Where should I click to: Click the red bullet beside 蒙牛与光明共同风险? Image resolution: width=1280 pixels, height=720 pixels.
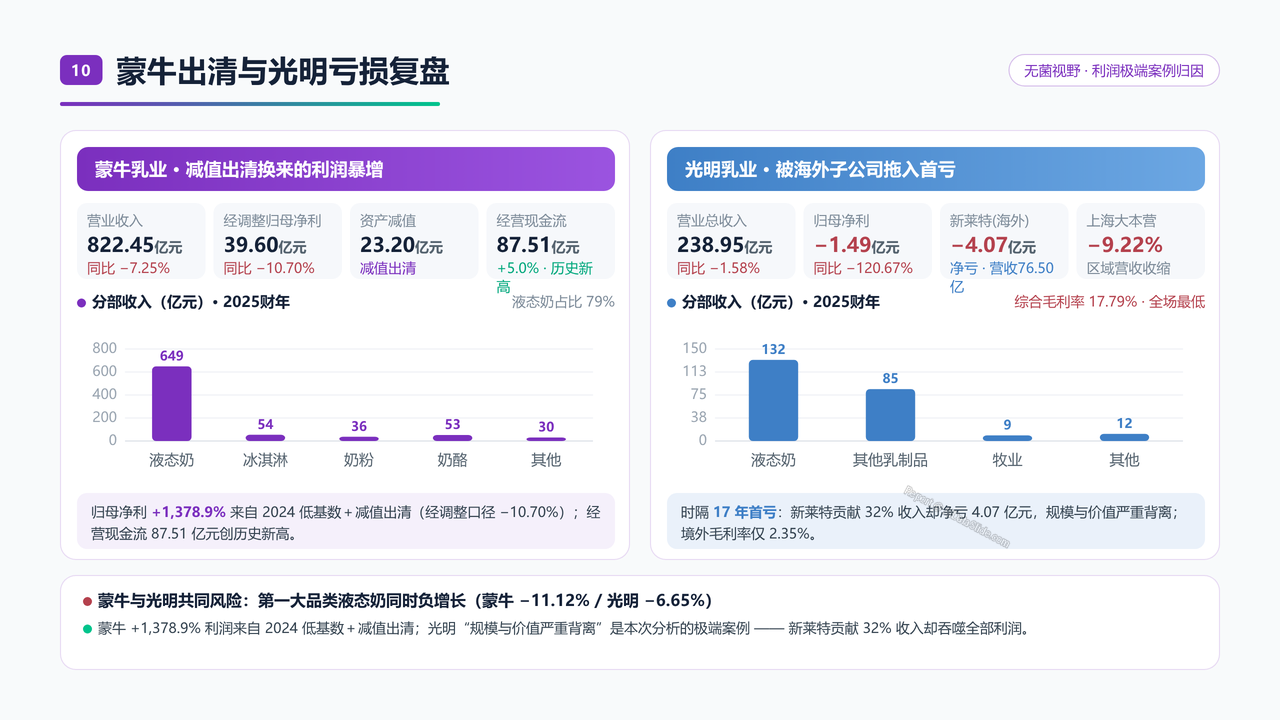87,601
